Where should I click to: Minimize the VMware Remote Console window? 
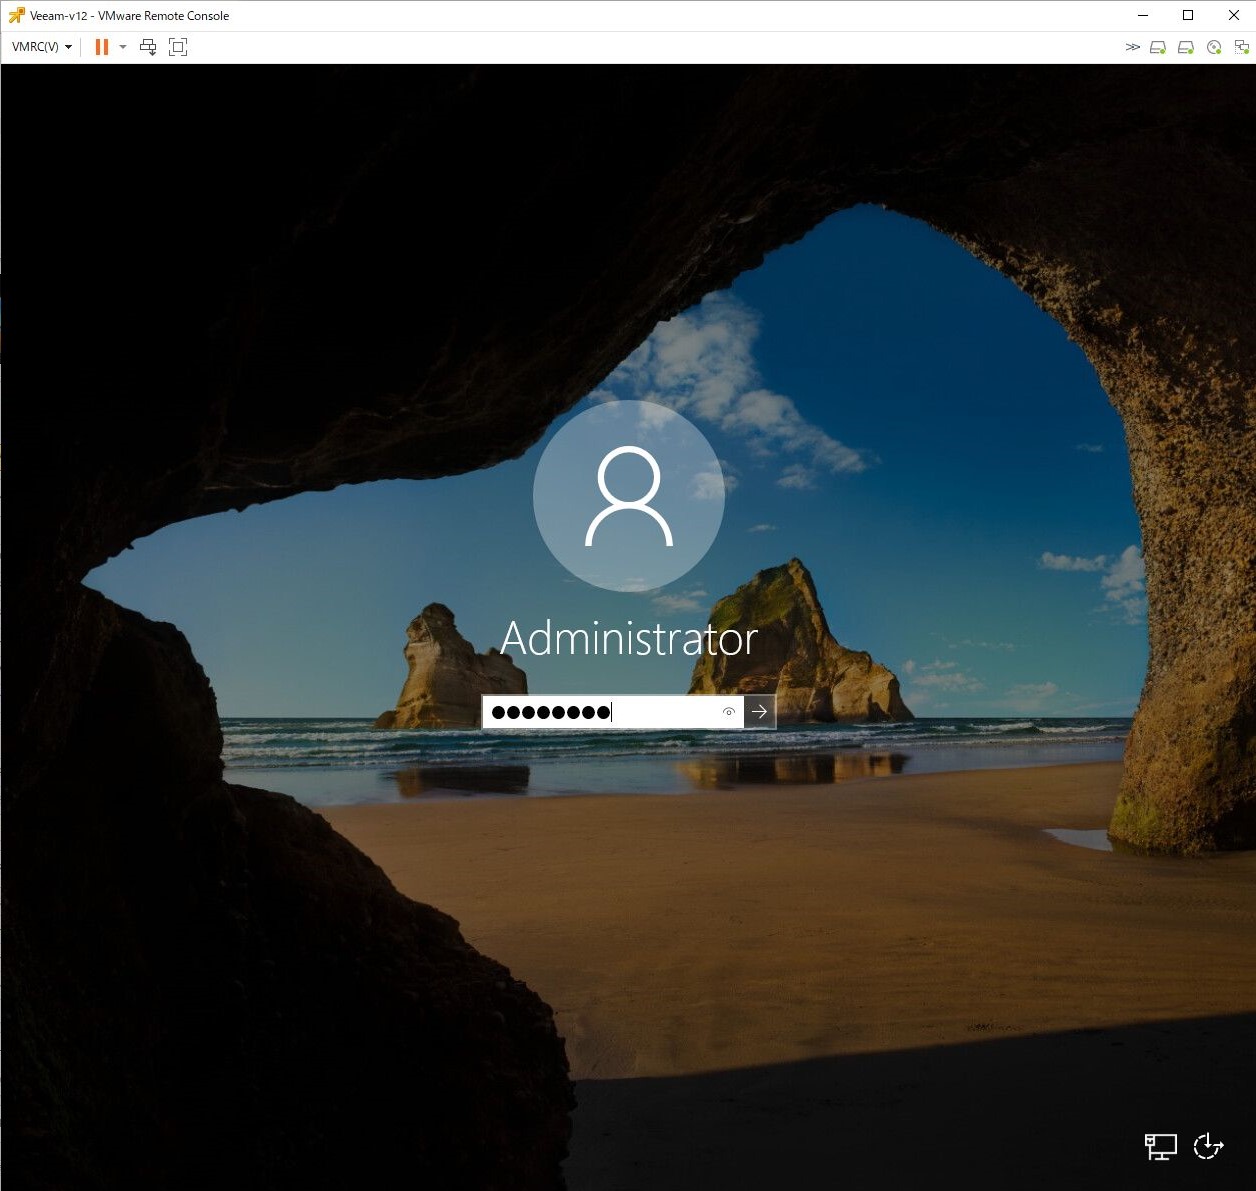coord(1143,15)
